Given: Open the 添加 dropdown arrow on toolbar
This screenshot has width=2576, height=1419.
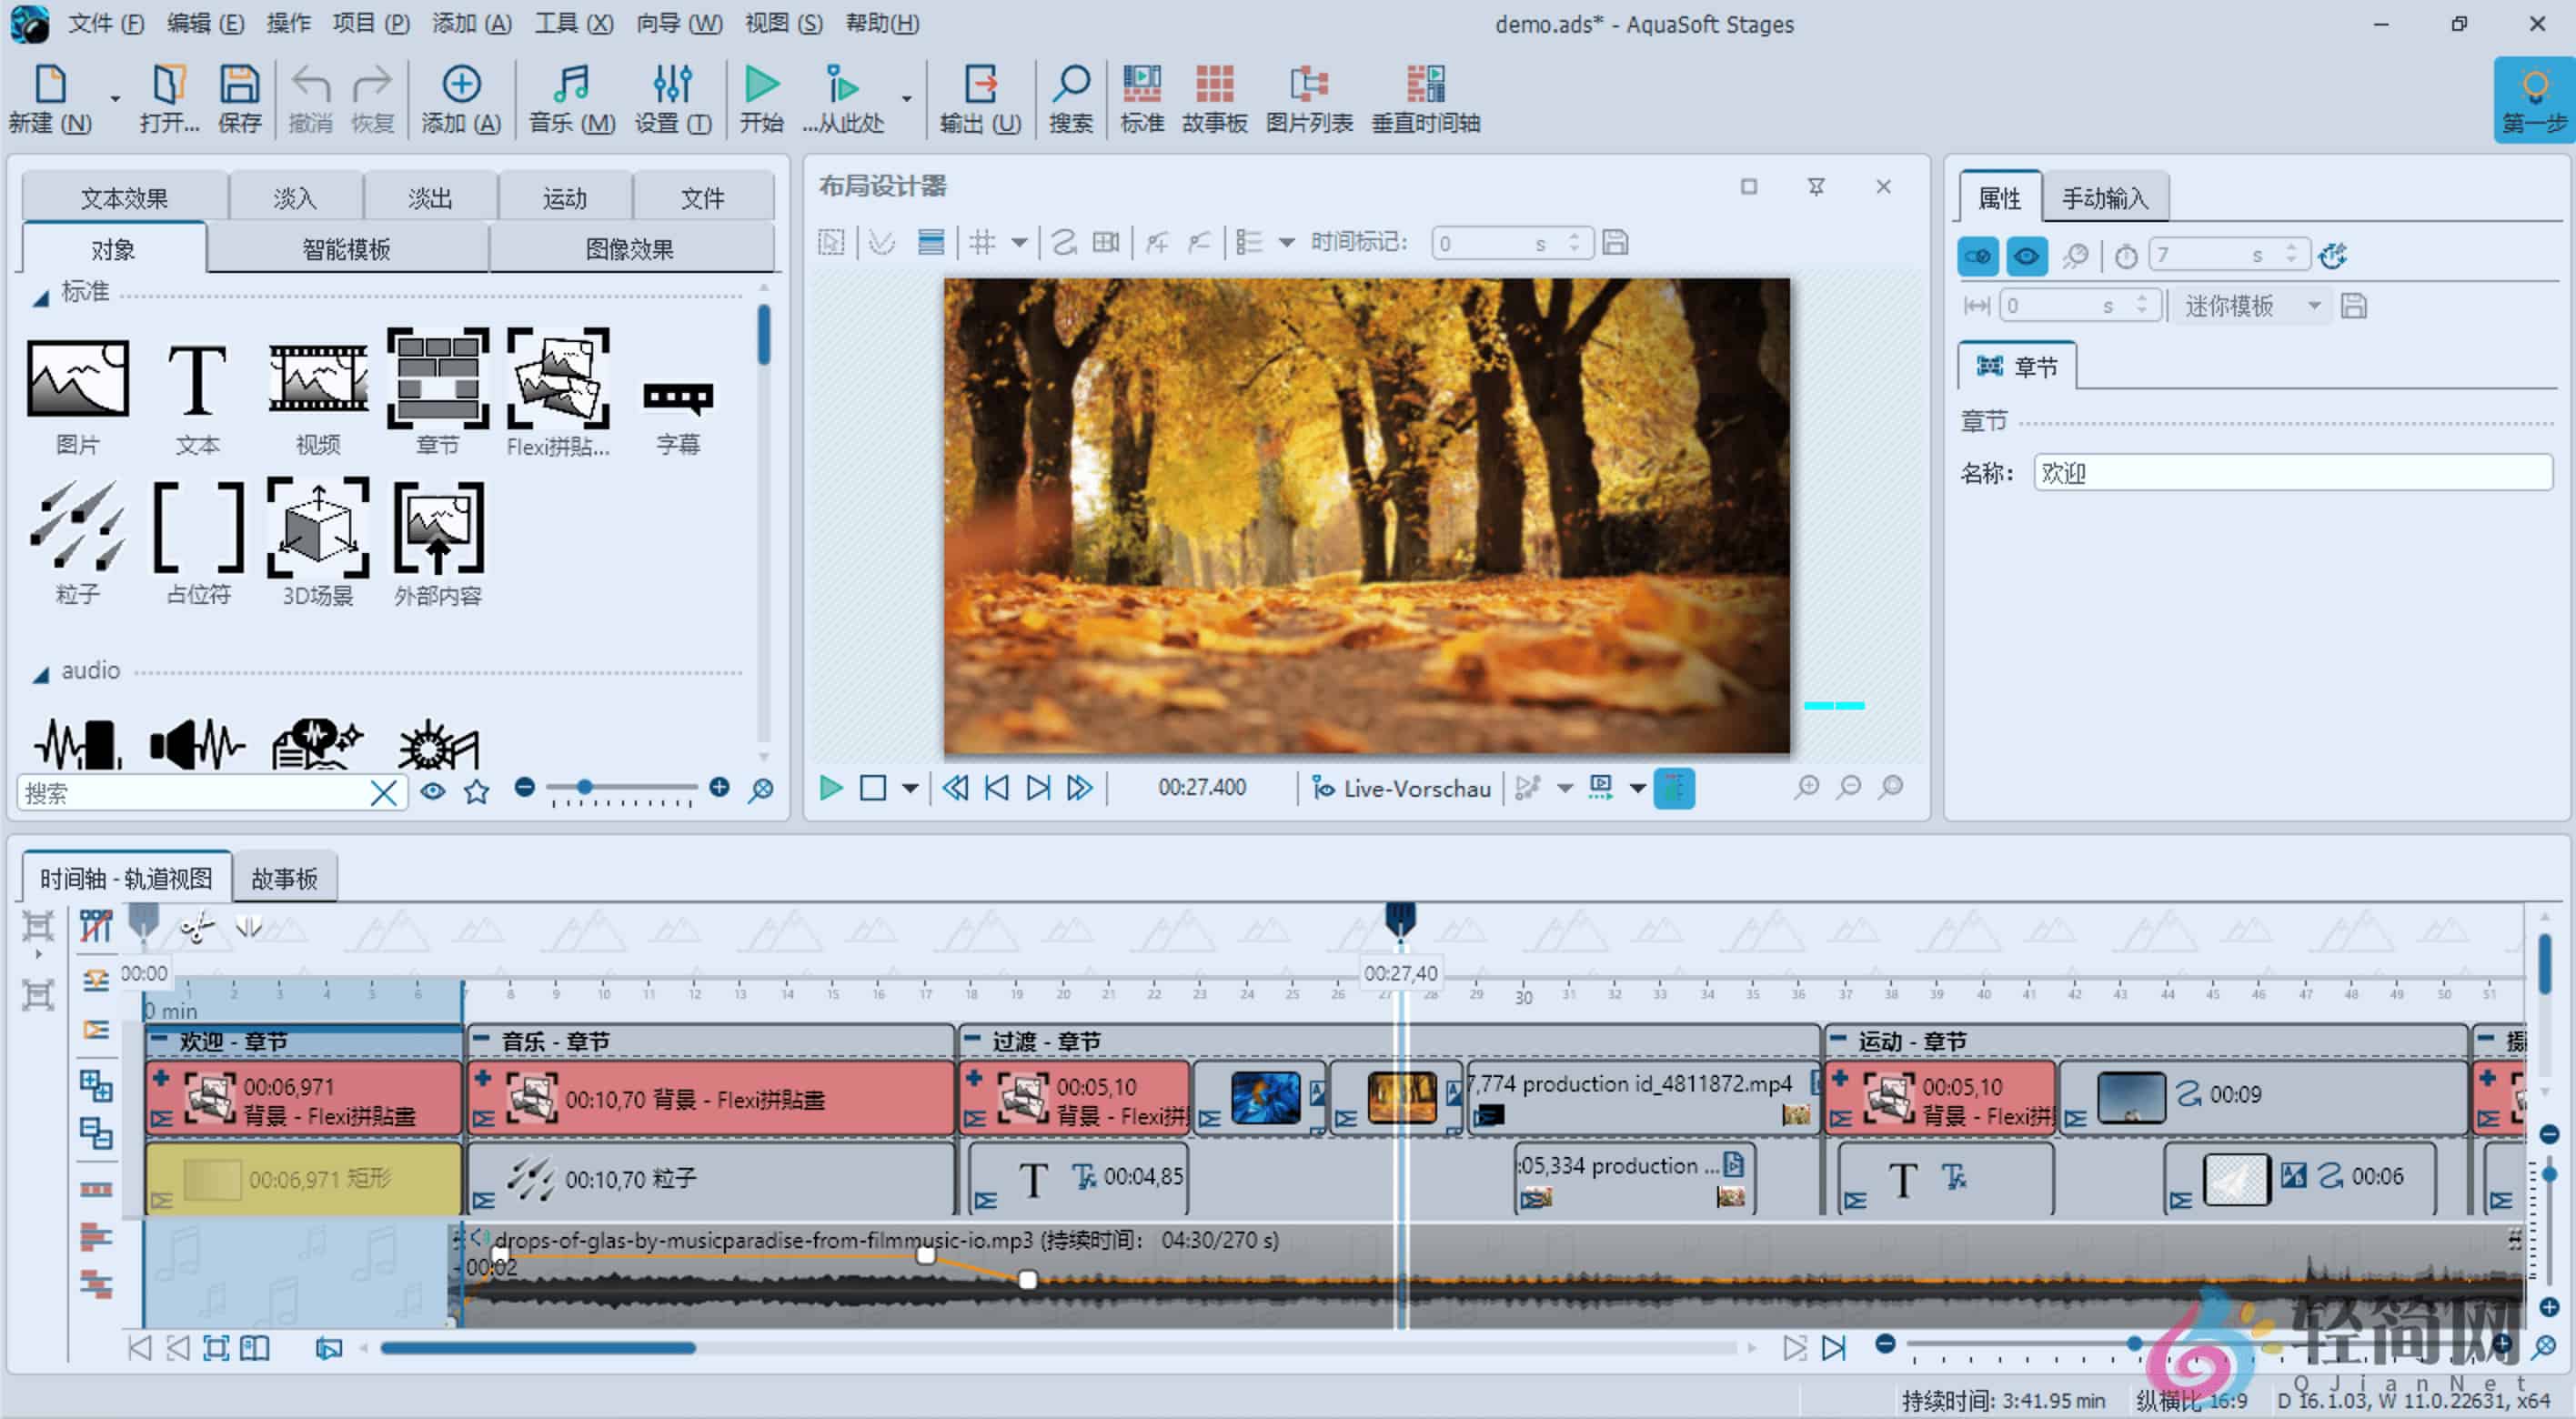Looking at the screenshot, I should 114,100.
